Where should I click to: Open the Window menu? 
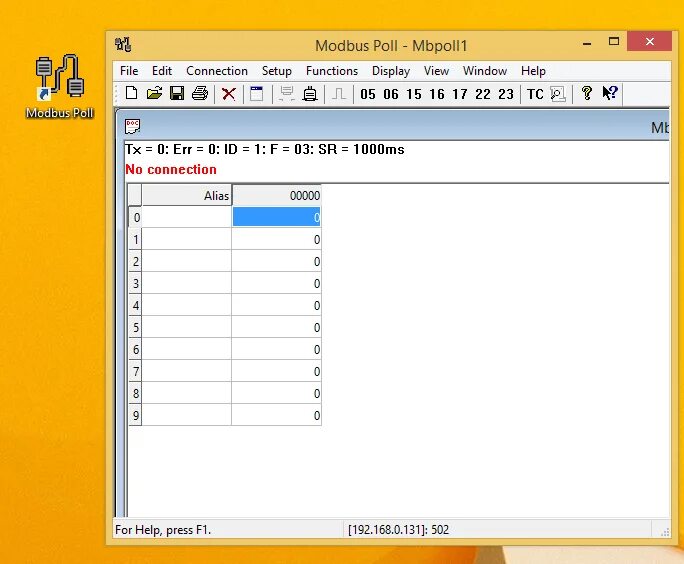pos(485,71)
